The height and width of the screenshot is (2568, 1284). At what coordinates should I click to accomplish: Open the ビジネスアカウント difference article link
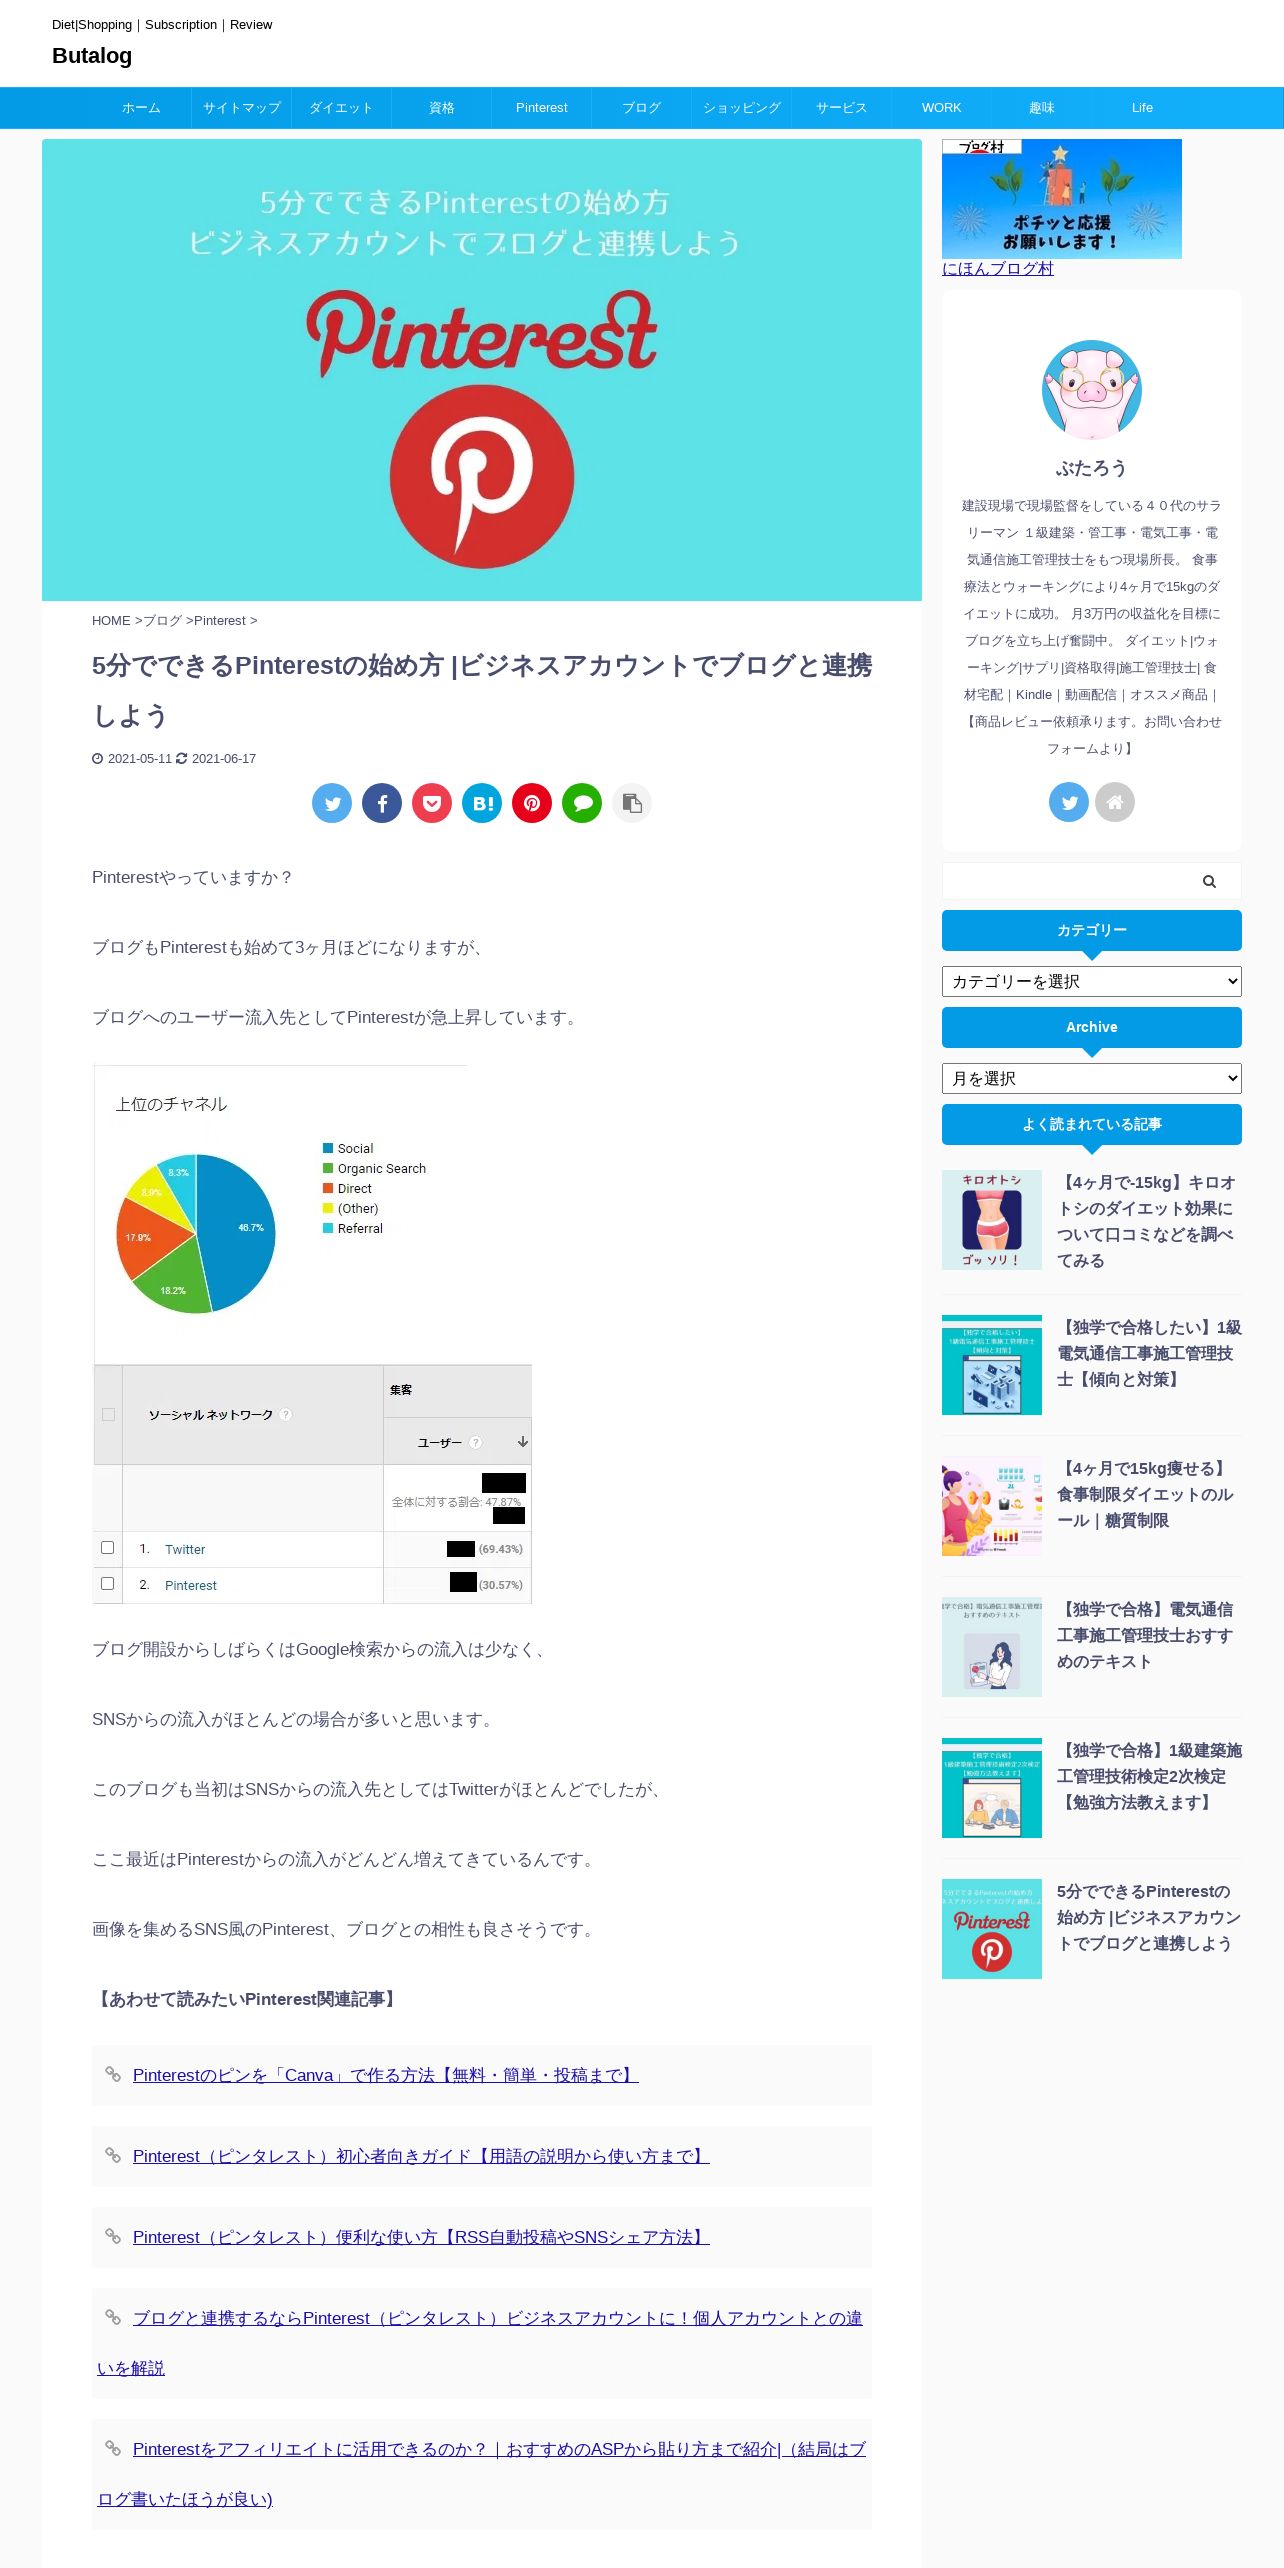[x=482, y=2343]
